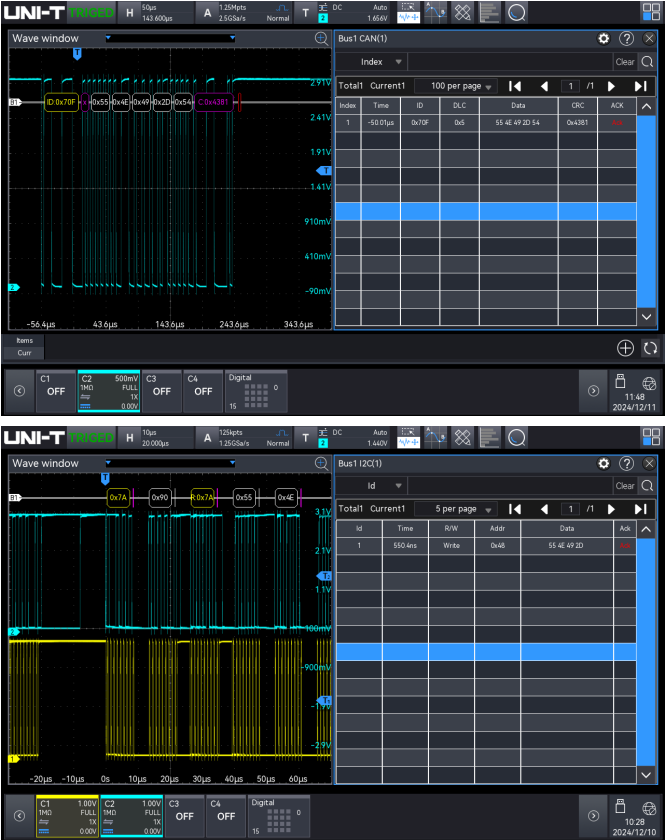
Task: Open help icon in Bus1 I2C panel
Action: [627, 464]
